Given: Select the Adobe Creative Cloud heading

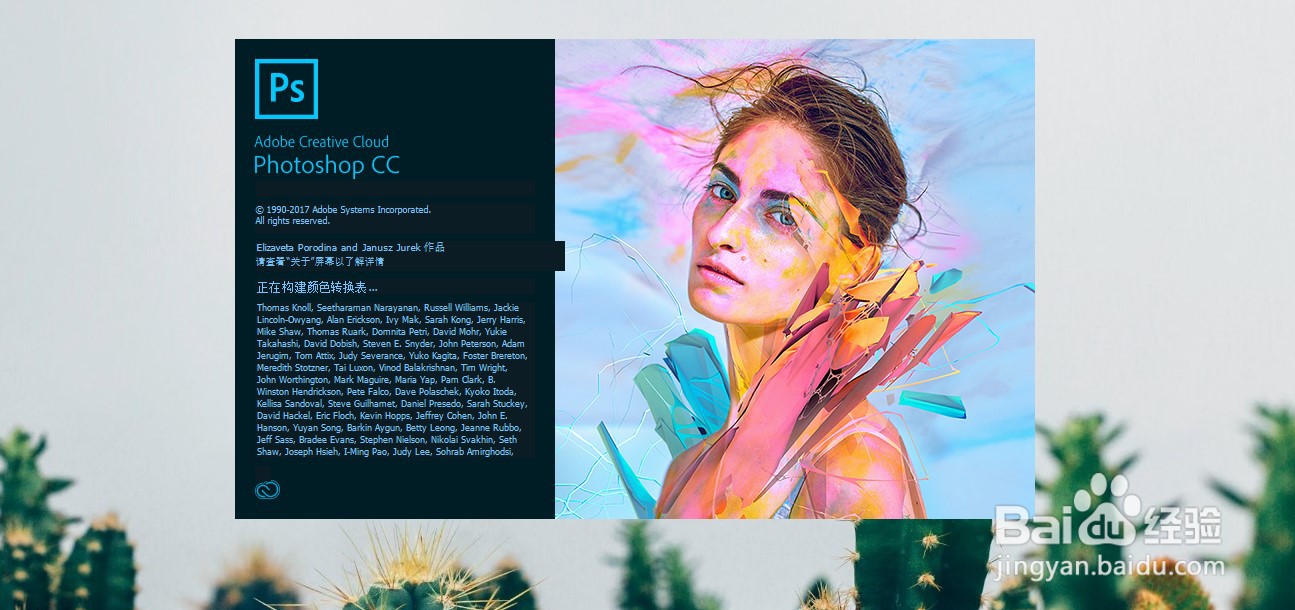Looking at the screenshot, I should point(321,142).
